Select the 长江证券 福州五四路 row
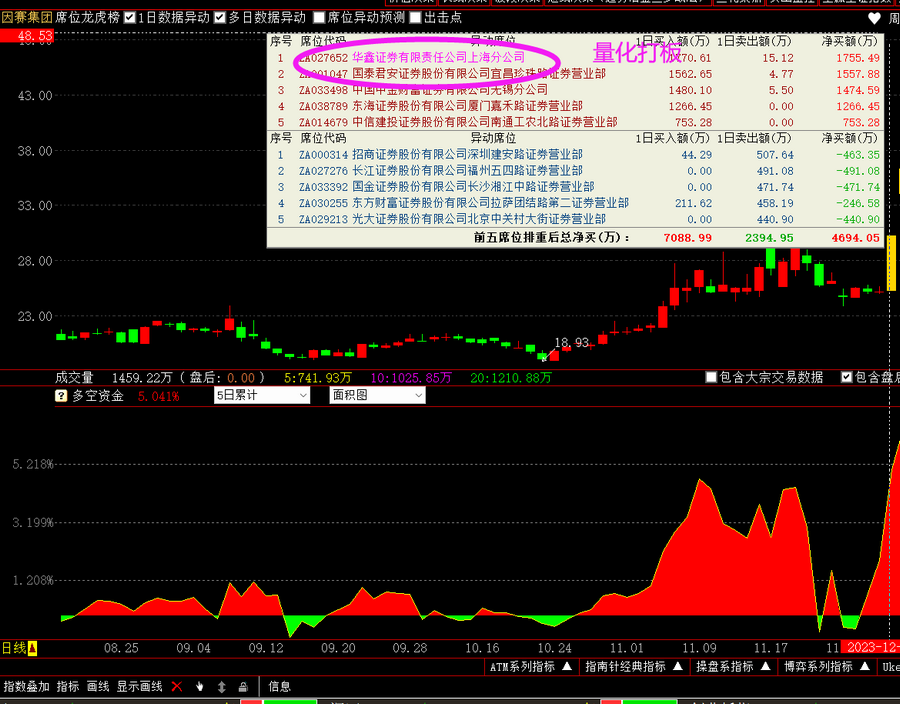This screenshot has height=704, width=900. pos(575,171)
